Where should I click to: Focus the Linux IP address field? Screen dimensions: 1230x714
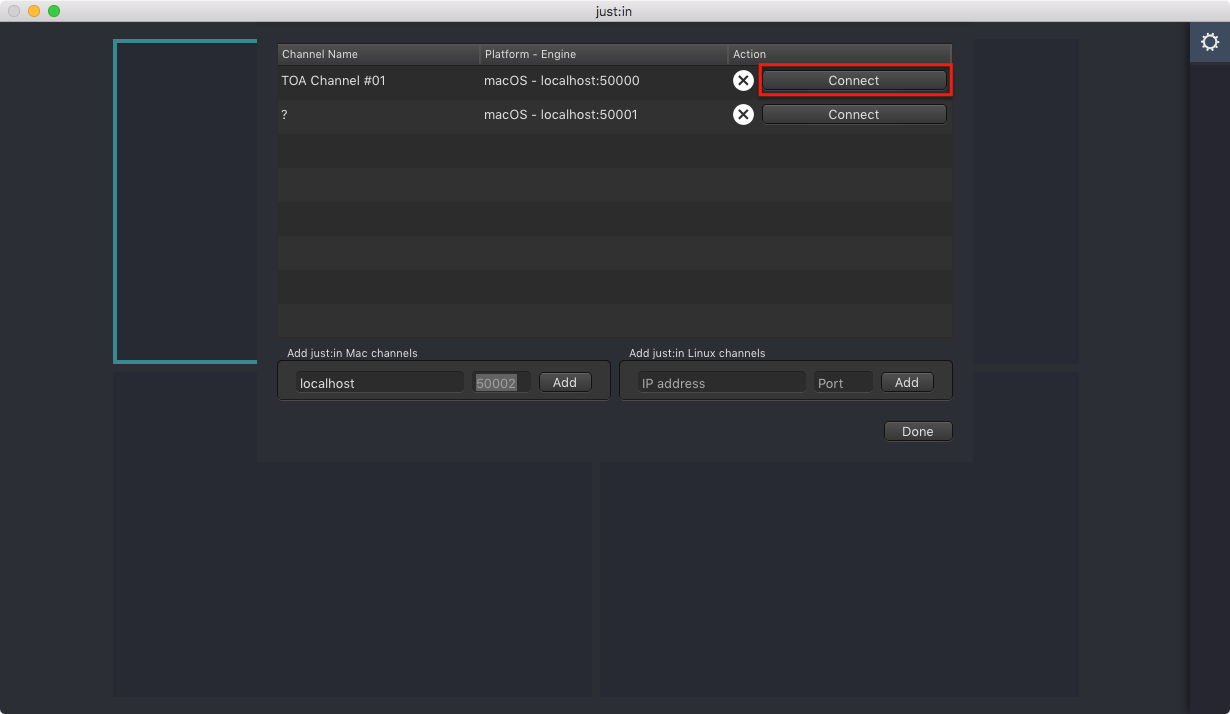[722, 382]
